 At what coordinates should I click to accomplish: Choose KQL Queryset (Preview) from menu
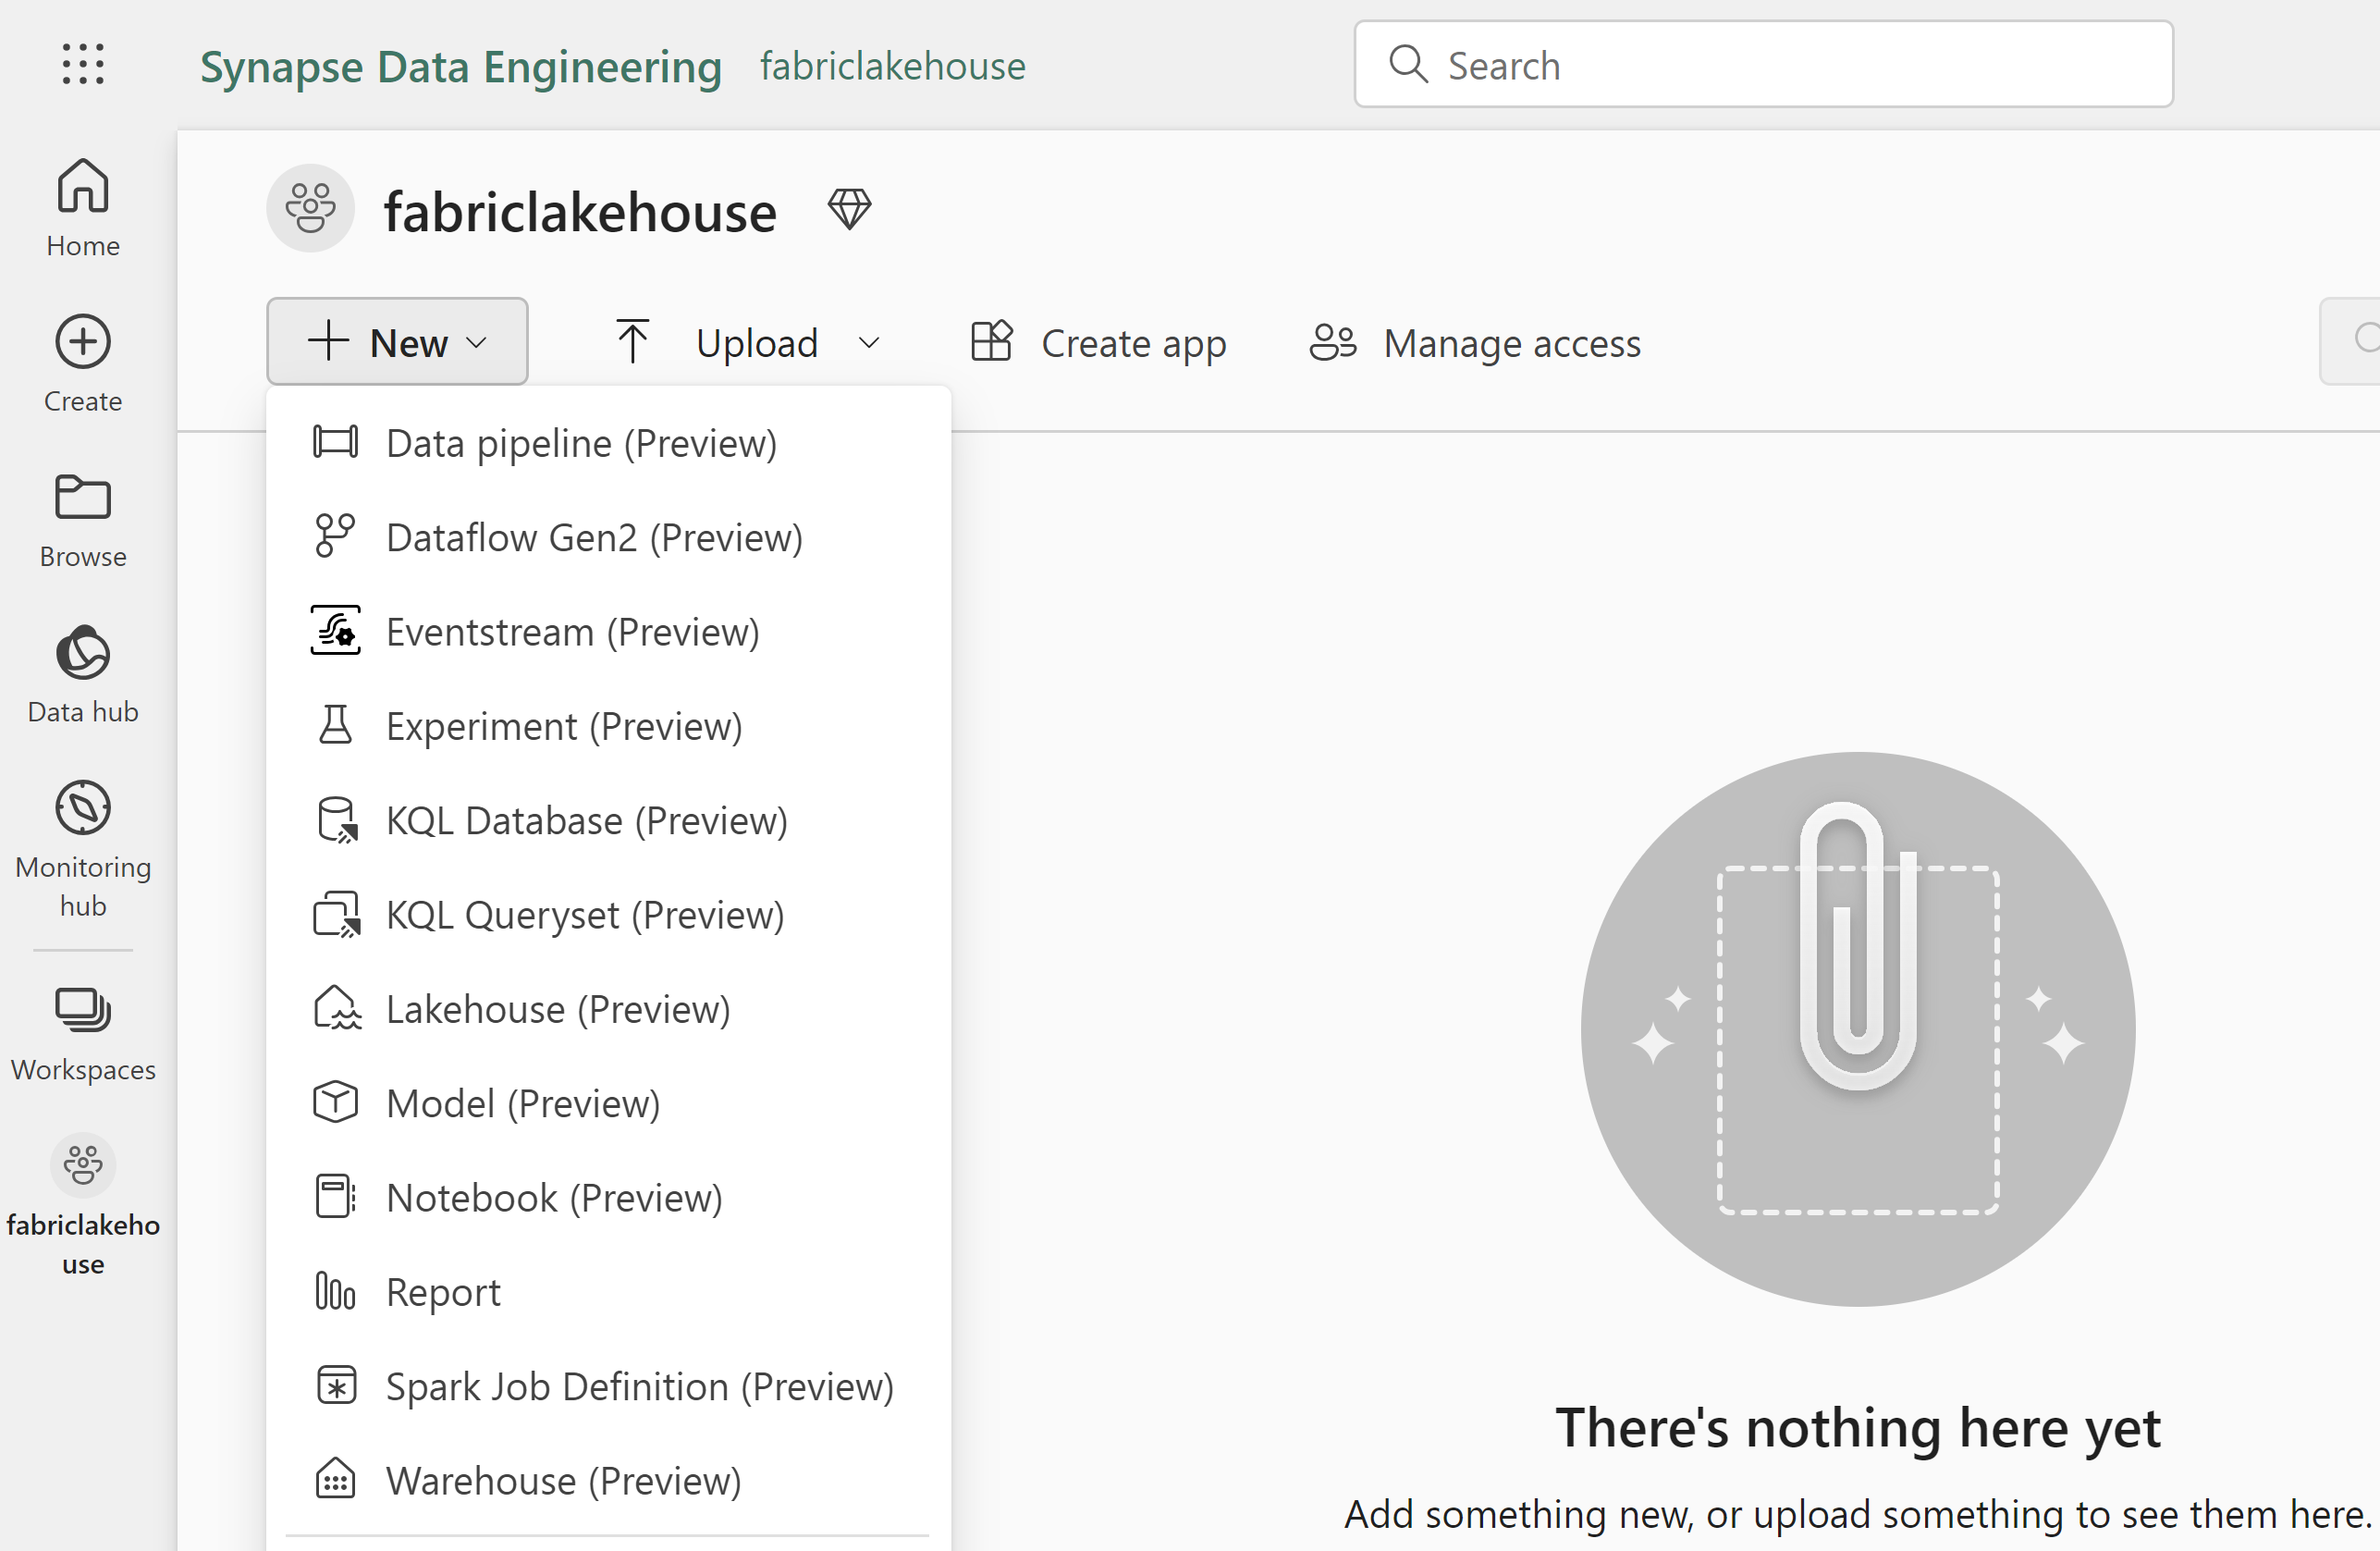[608, 915]
